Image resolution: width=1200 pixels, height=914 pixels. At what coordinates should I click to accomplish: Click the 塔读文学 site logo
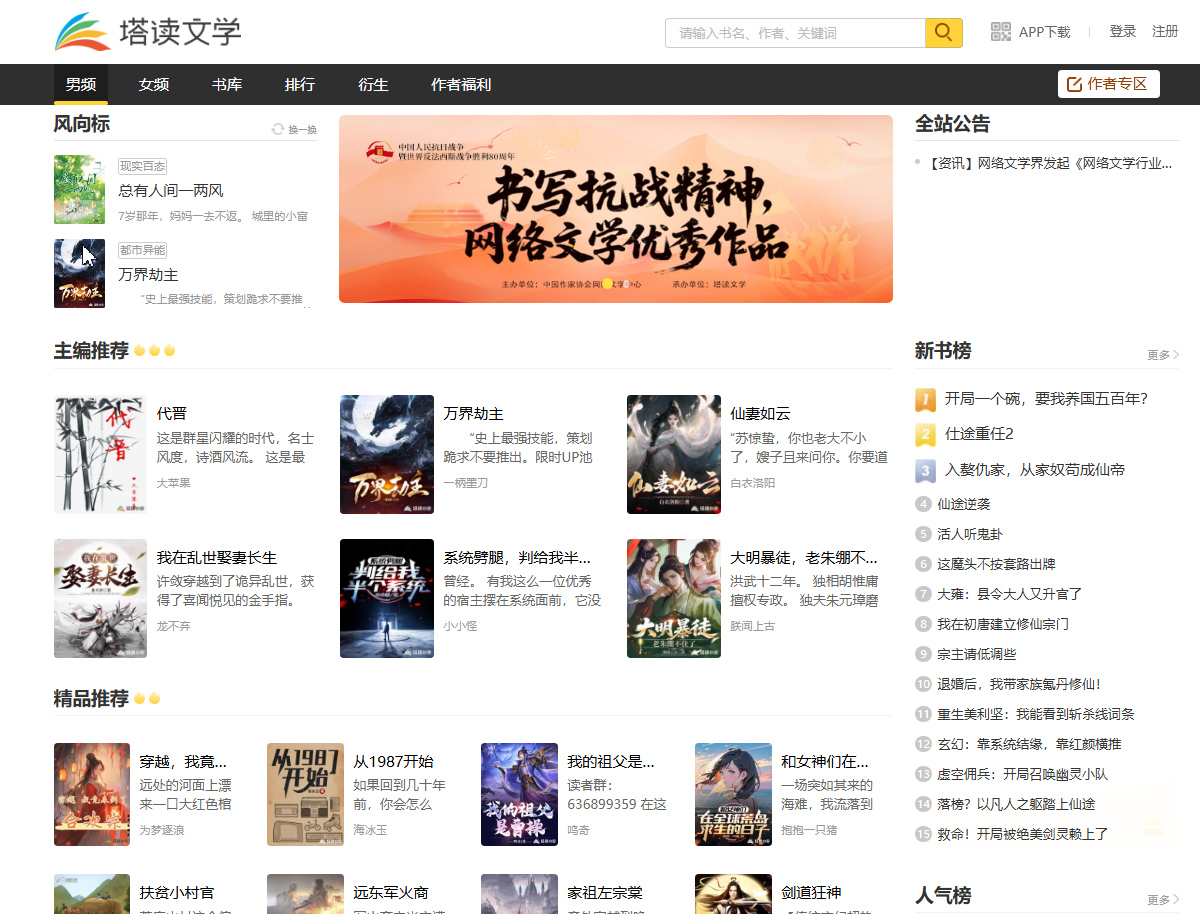pos(148,32)
